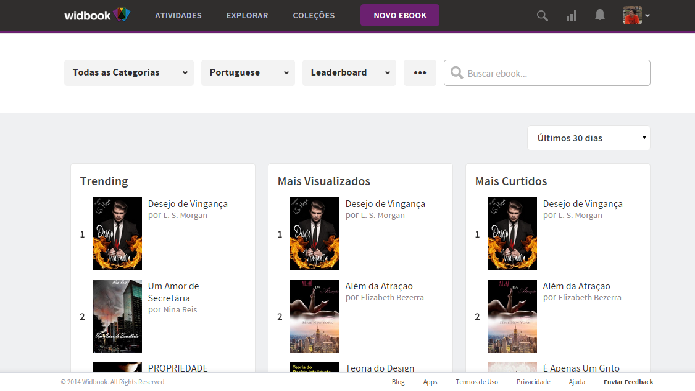Open Desejo de Vingança cover in Mais Curtidos
This screenshot has height=391, width=695.
512,233
